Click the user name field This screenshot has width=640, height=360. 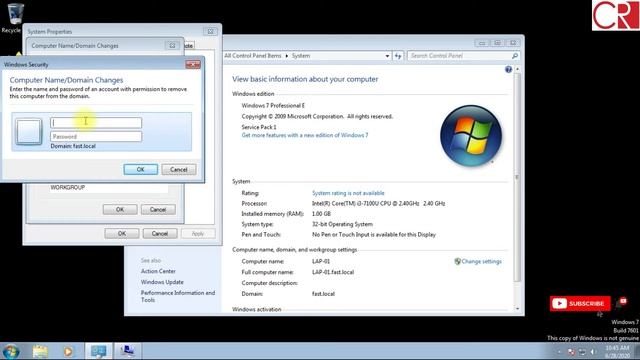tap(96, 122)
